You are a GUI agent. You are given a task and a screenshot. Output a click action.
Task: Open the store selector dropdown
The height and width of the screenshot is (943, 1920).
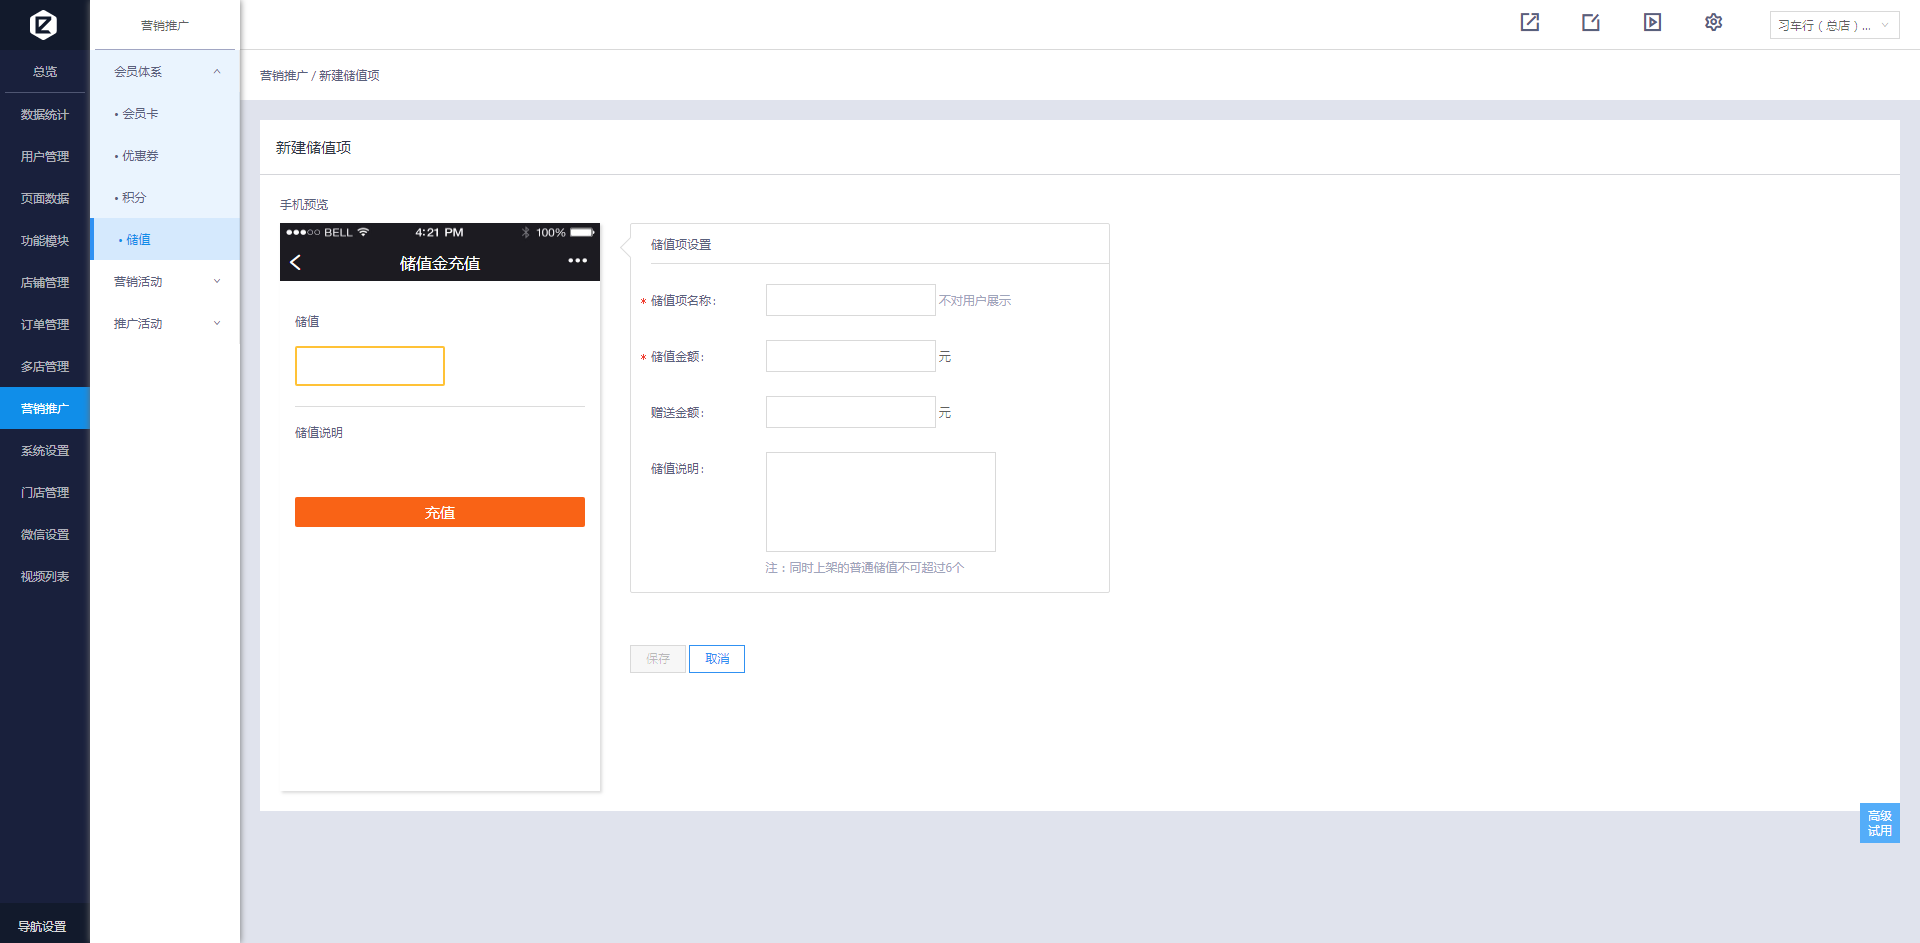pyautogui.click(x=1833, y=25)
